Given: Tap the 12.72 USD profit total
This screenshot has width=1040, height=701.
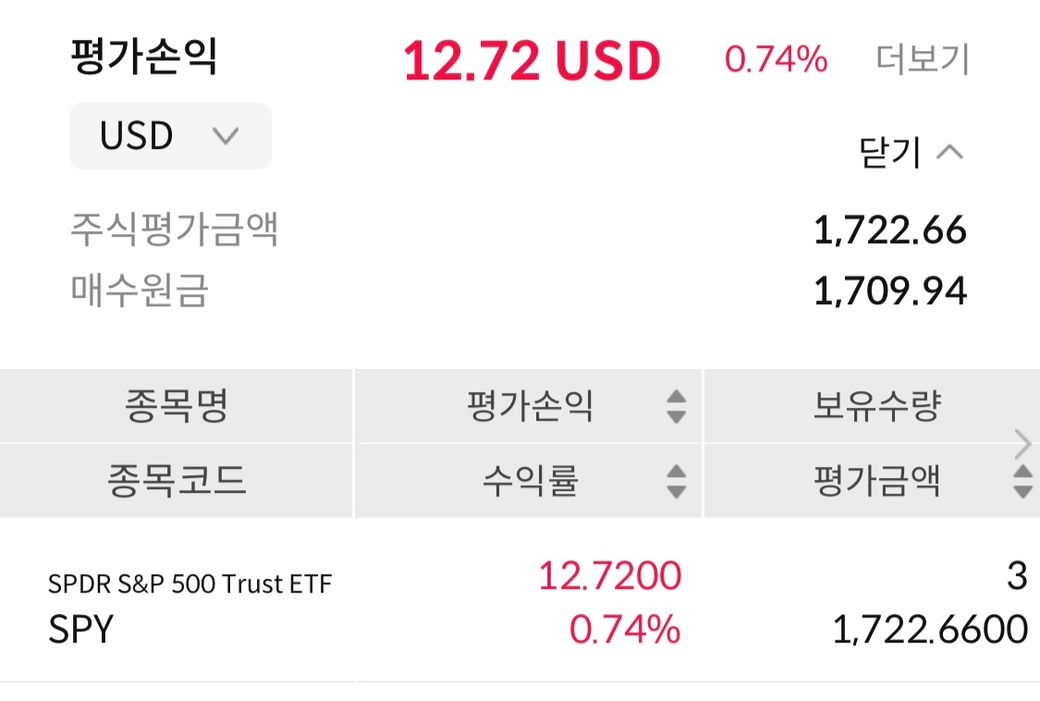Looking at the screenshot, I should 531,62.
